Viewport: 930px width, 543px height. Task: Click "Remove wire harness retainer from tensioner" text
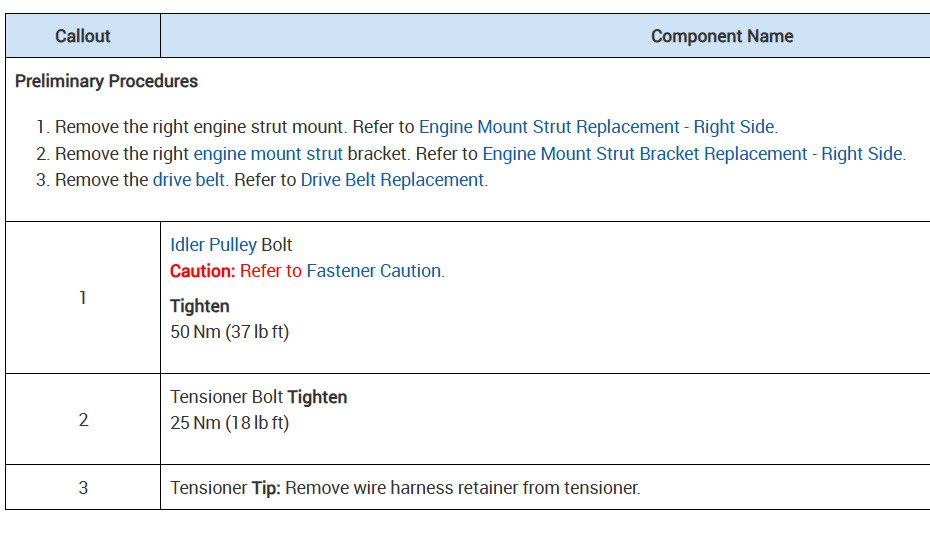point(462,488)
